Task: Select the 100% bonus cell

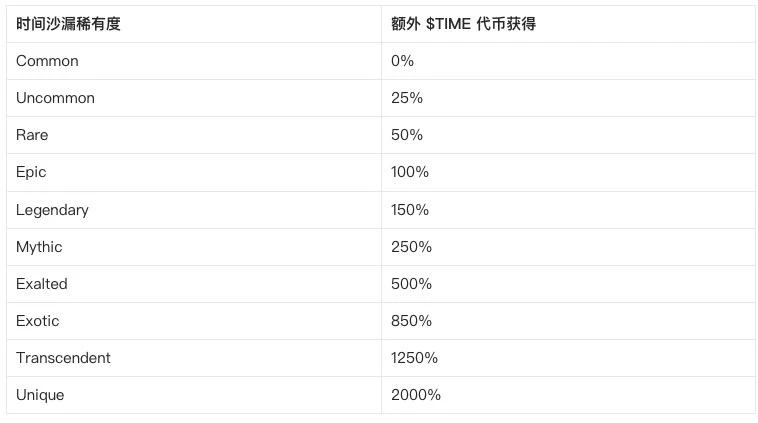Action: [410, 172]
